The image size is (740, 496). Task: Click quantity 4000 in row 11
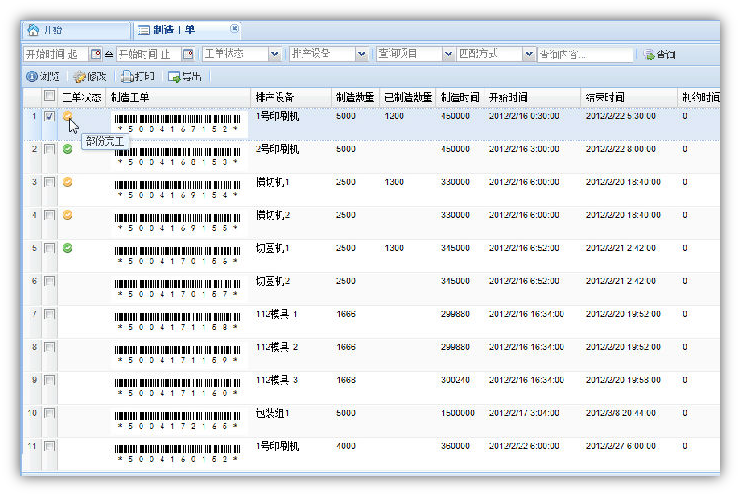point(346,446)
